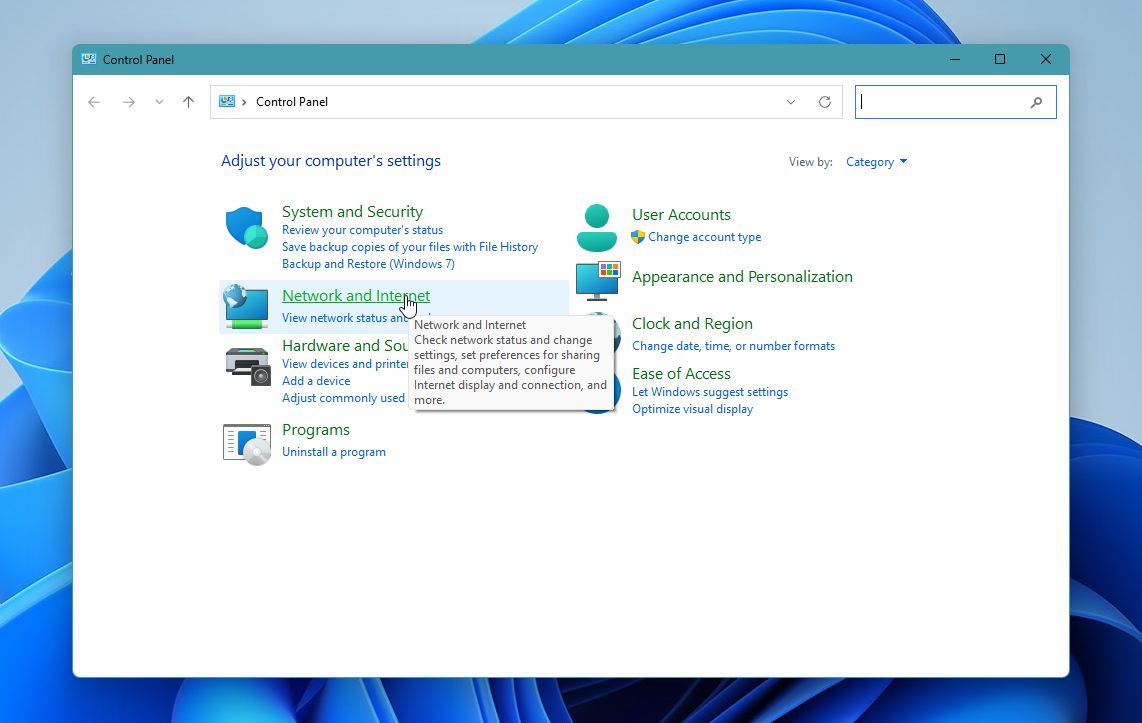Click the Appearance and Personalization monitor icon

tap(598, 281)
